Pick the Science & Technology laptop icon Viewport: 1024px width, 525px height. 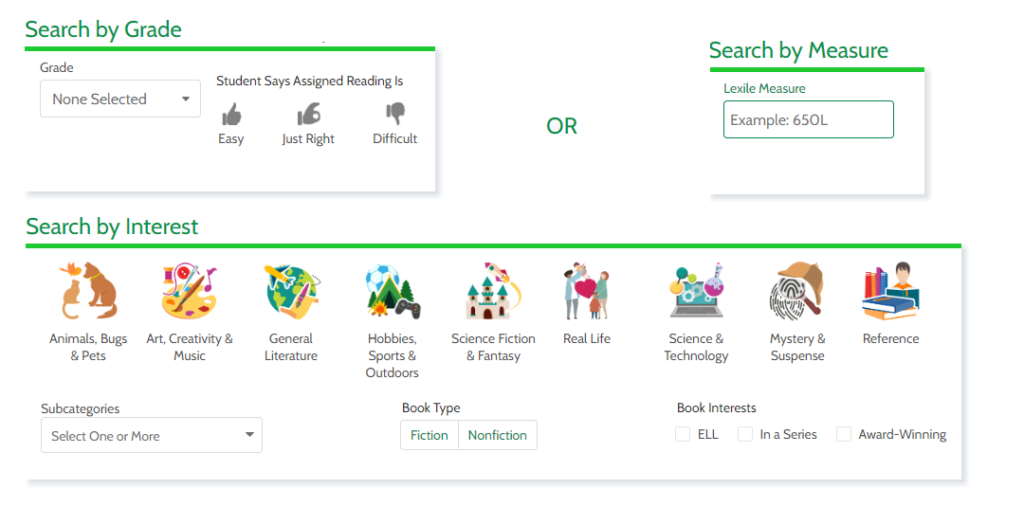696,291
